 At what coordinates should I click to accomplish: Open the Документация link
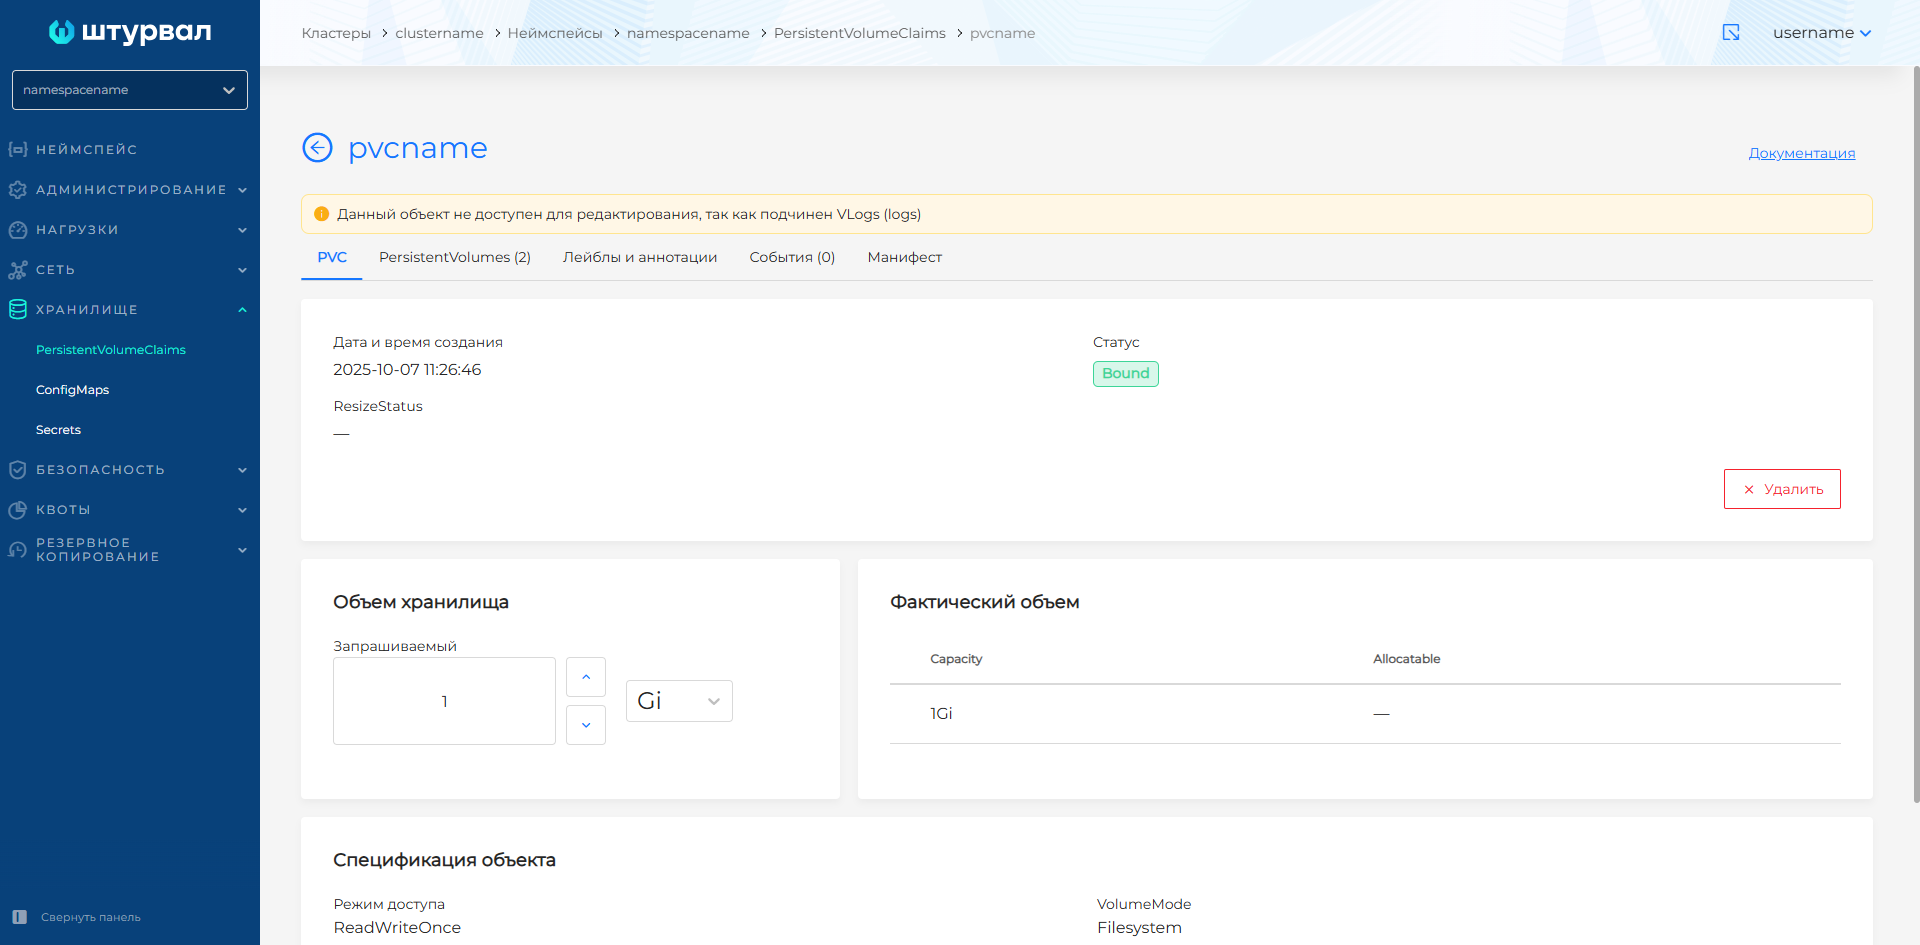[1801, 153]
